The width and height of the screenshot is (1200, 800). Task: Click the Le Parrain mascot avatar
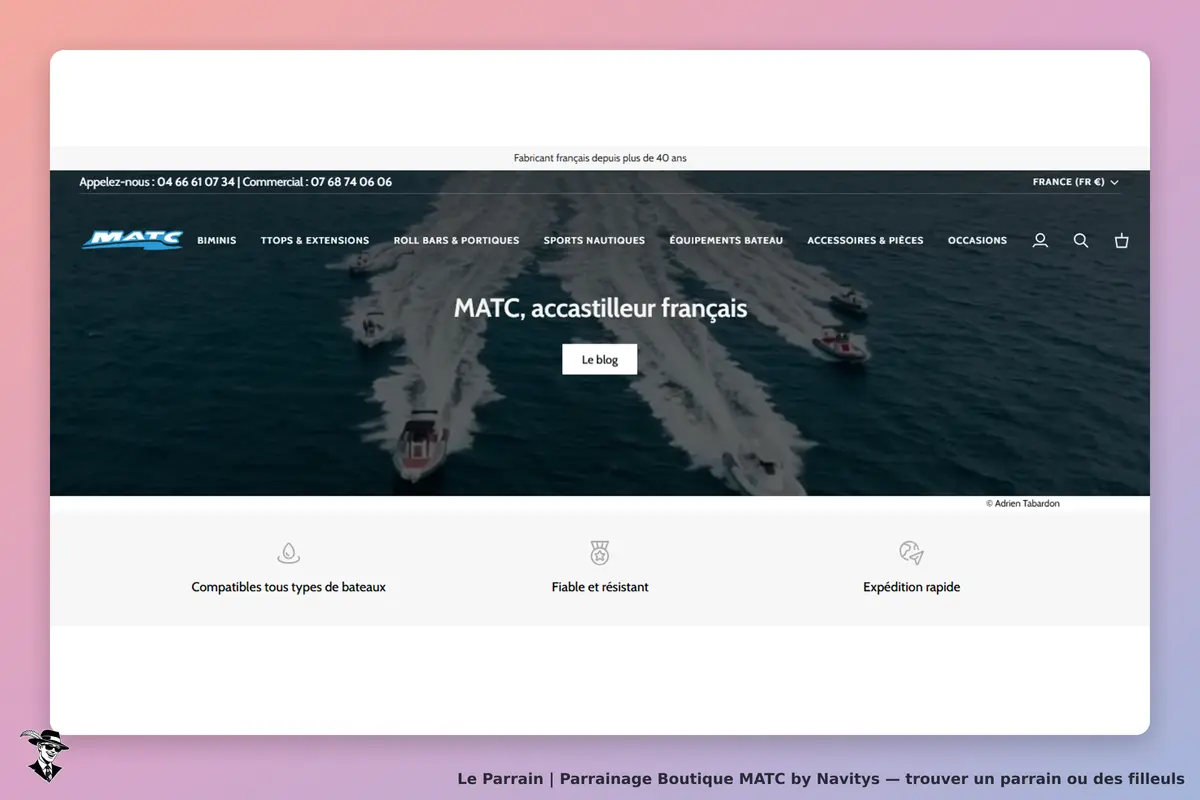pyautogui.click(x=44, y=755)
